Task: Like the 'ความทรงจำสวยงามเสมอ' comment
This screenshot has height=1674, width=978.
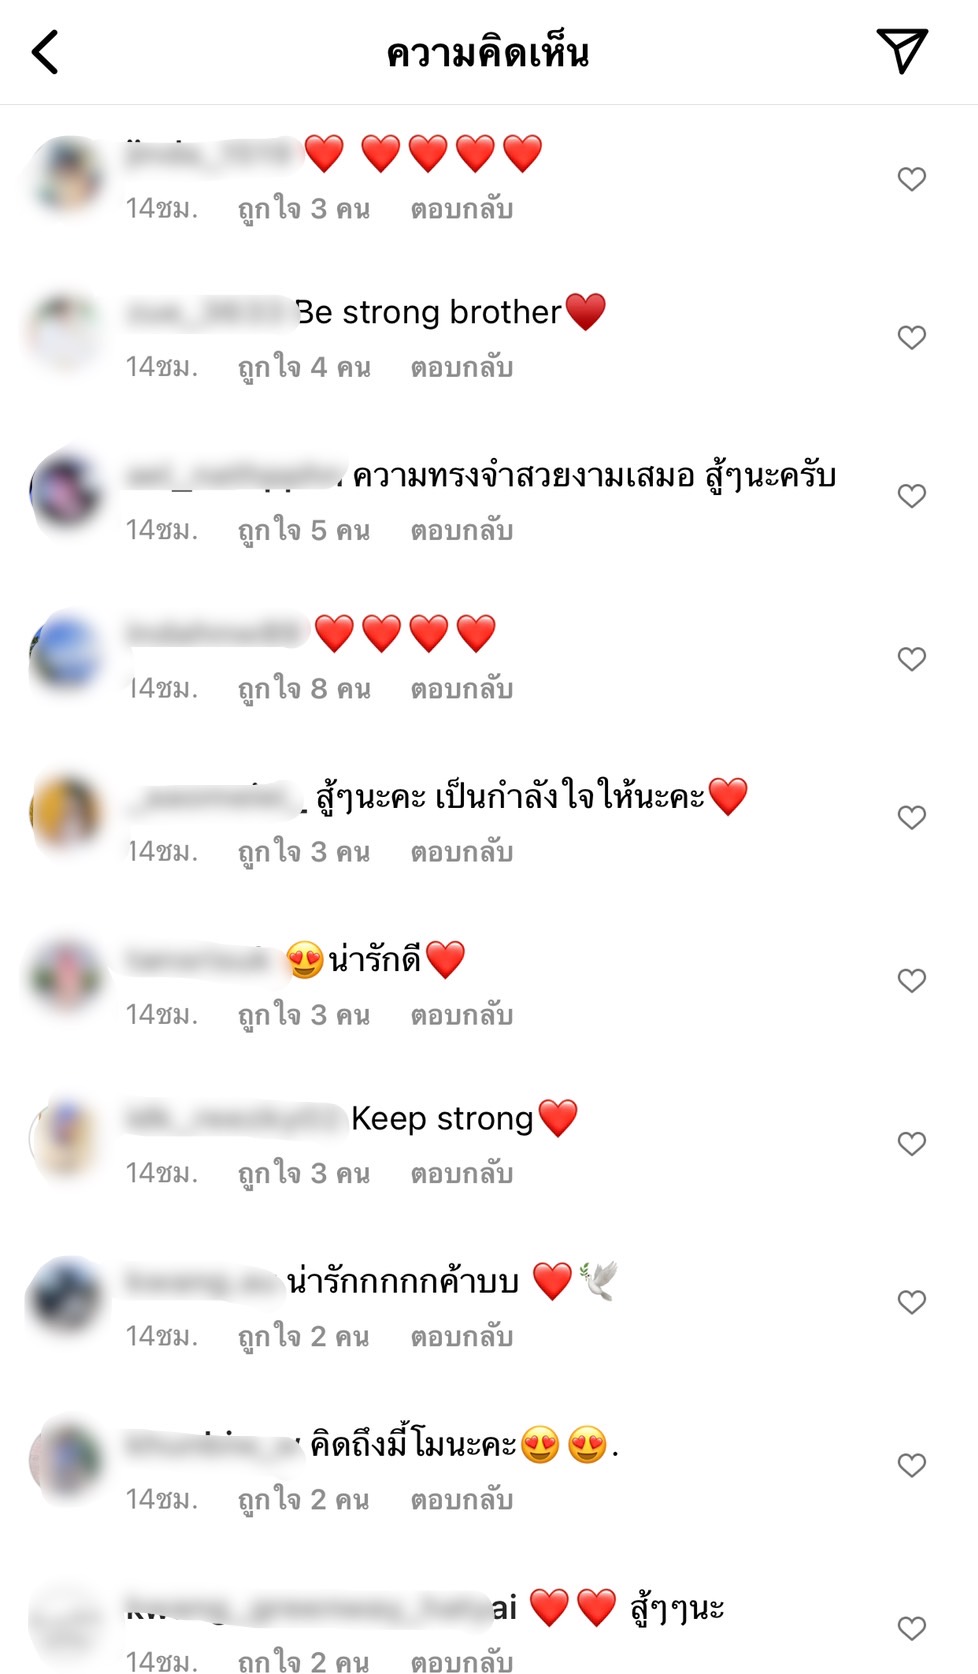Action: pos(911,495)
